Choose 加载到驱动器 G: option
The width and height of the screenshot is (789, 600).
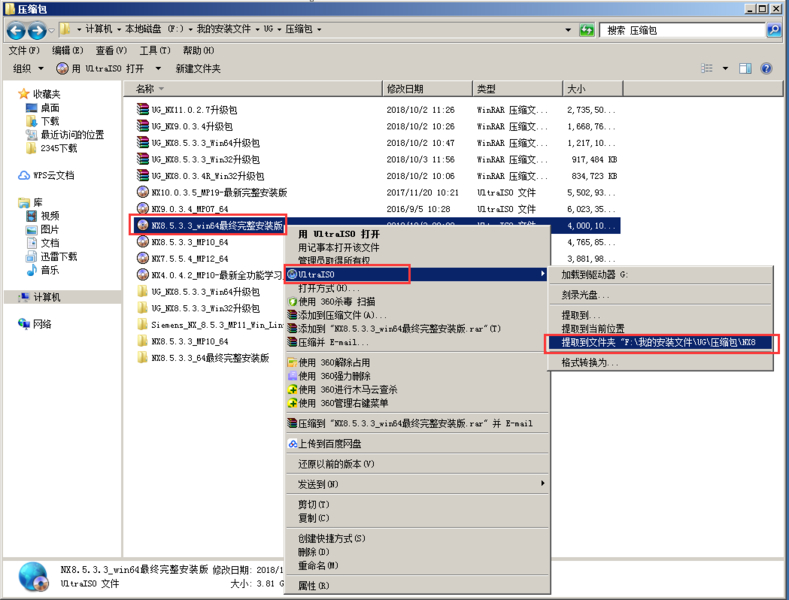click(661, 274)
